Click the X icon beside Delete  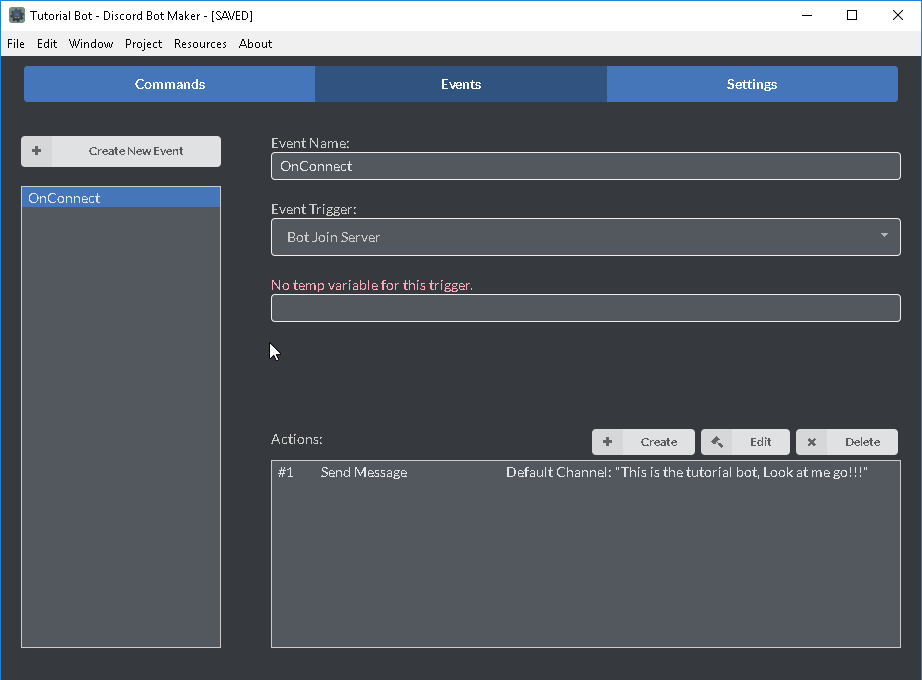[812, 442]
